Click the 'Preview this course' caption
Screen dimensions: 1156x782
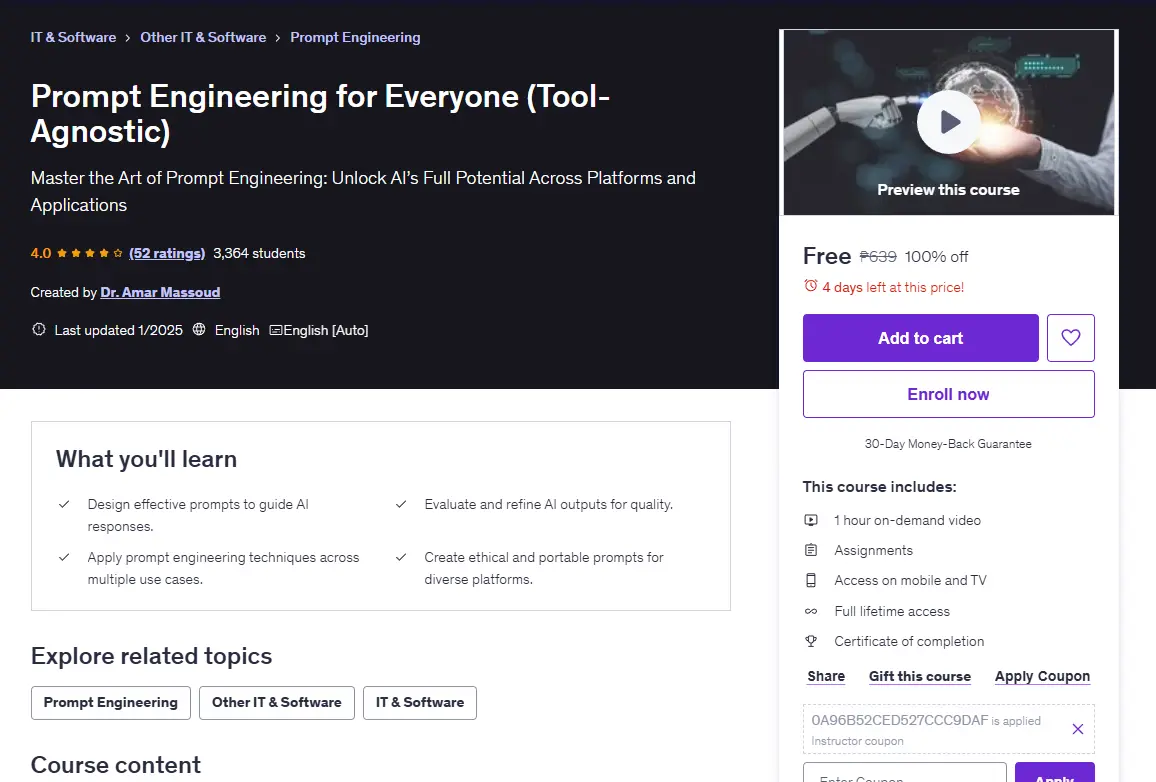[948, 189]
